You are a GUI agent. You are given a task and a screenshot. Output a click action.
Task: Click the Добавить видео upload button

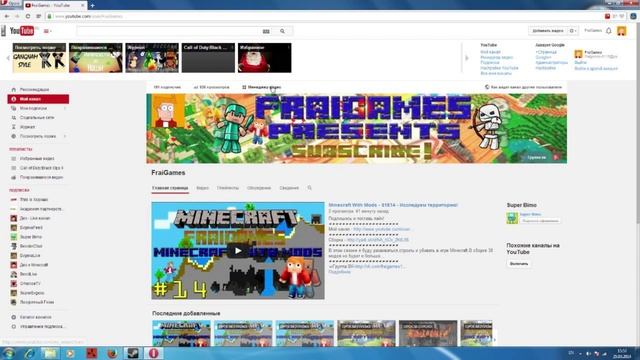click(x=548, y=31)
